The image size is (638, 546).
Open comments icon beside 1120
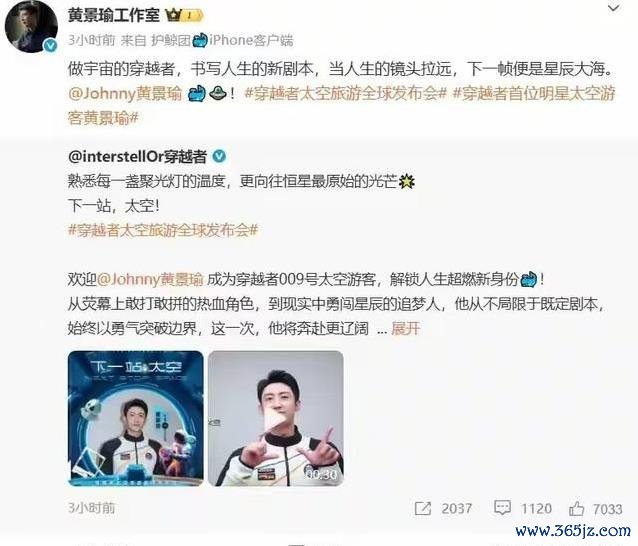[x=502, y=508]
